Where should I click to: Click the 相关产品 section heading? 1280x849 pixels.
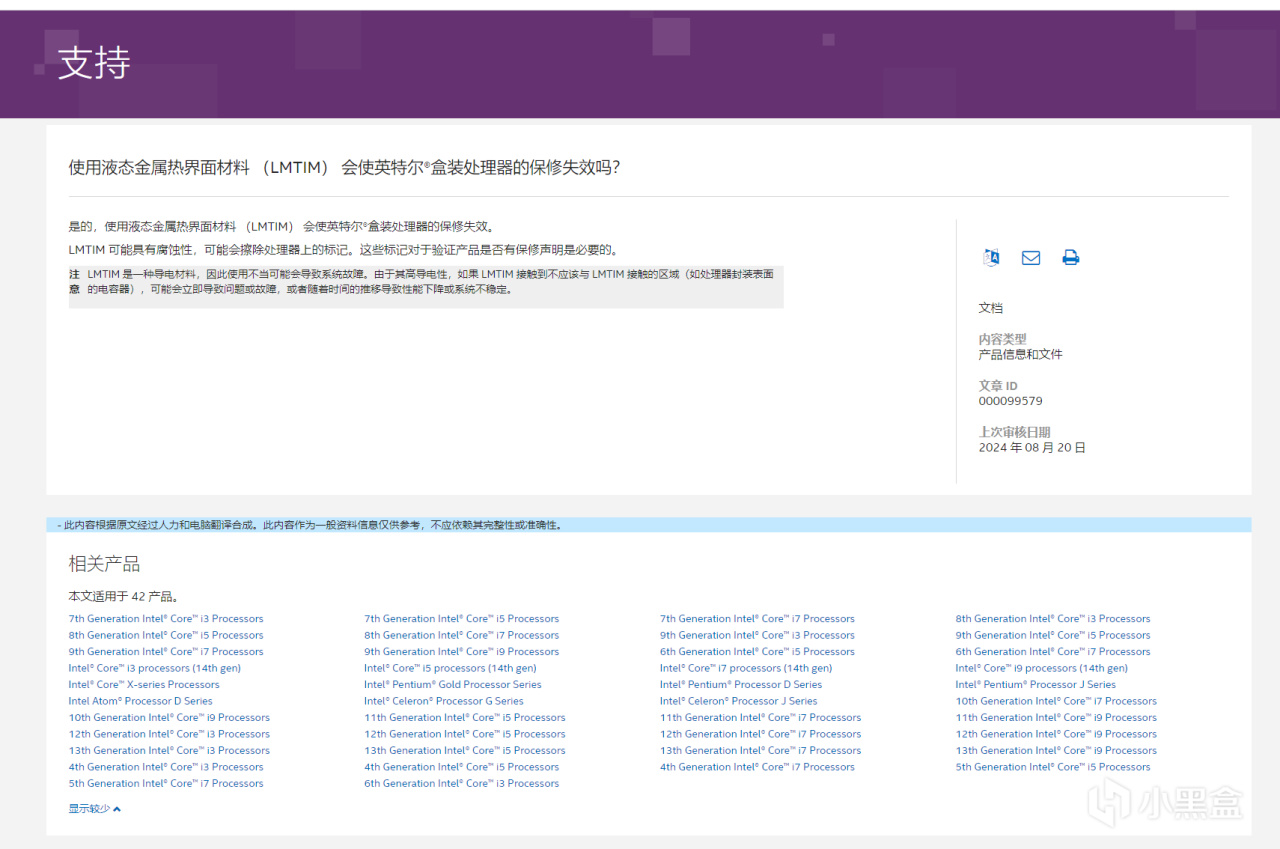click(104, 564)
